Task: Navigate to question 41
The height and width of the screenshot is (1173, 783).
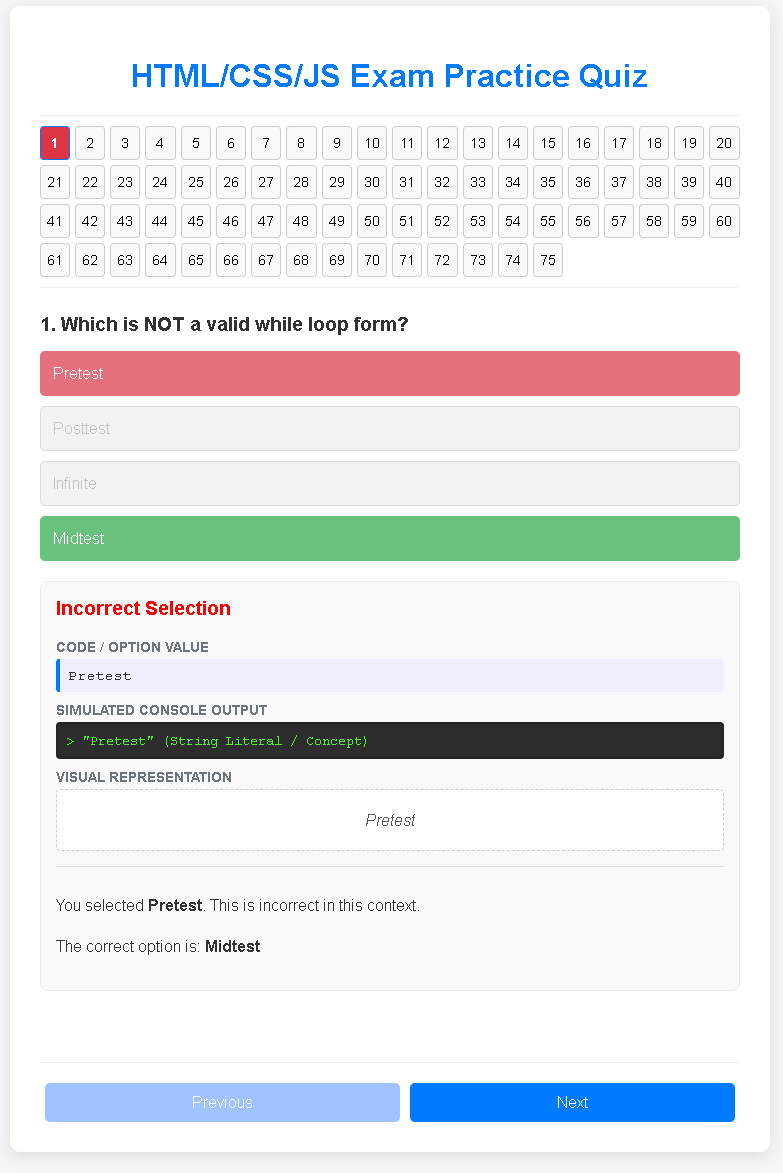Action: coord(55,221)
